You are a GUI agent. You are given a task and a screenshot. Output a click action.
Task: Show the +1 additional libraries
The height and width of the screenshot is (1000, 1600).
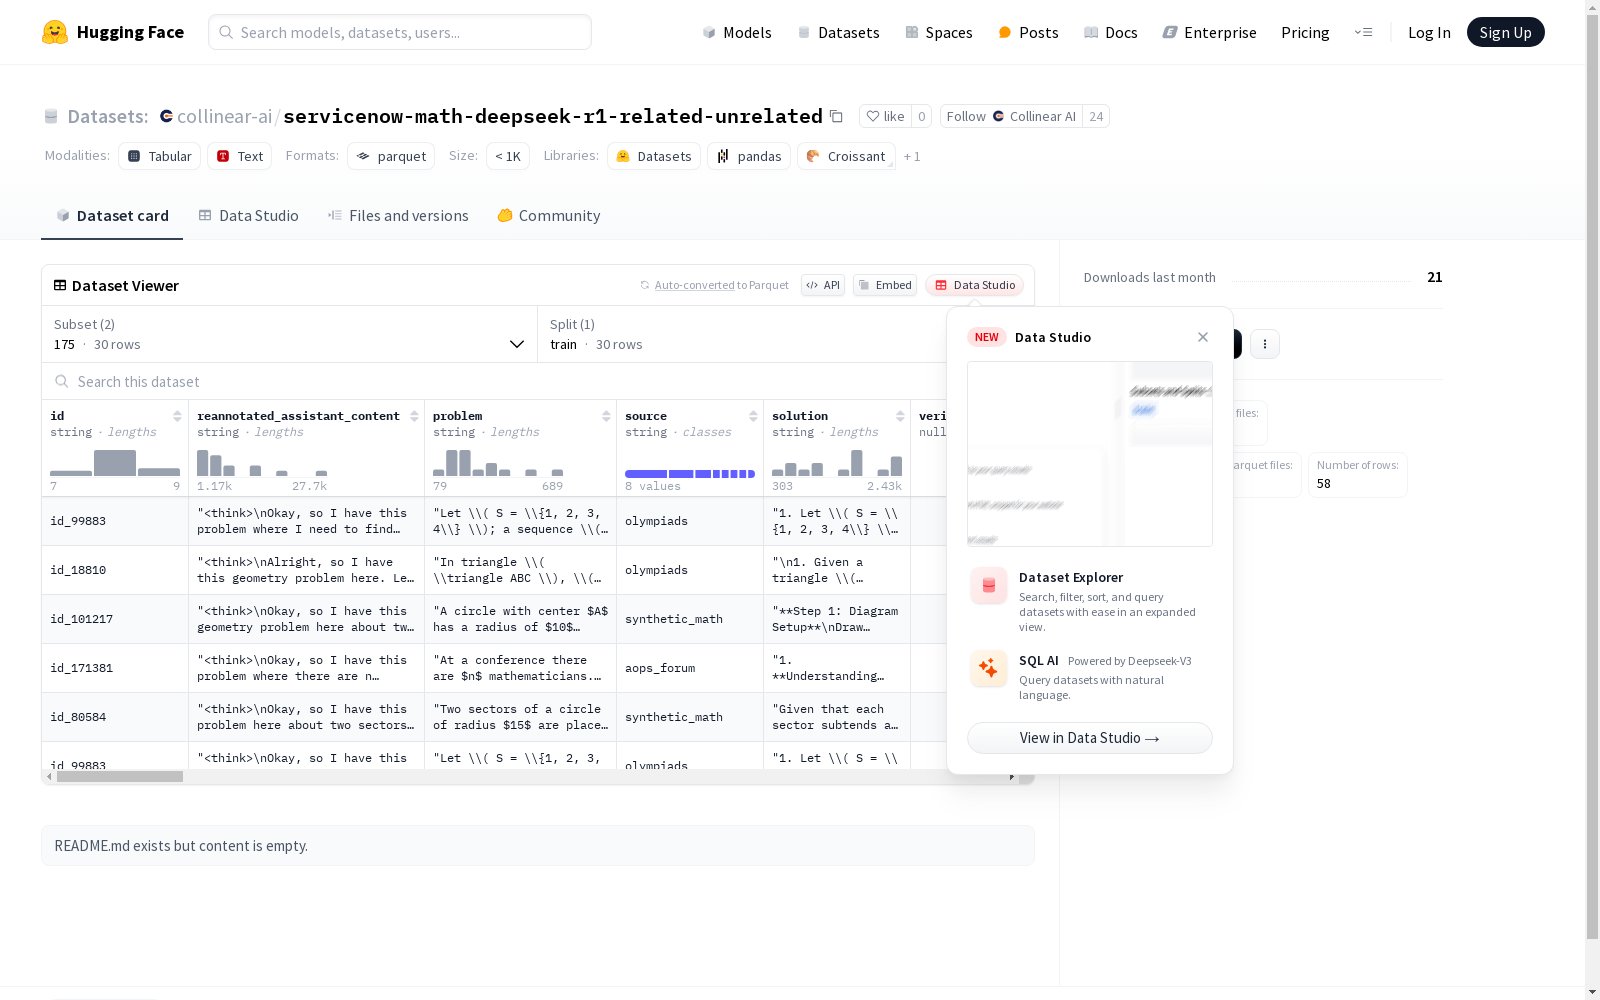pyautogui.click(x=912, y=156)
